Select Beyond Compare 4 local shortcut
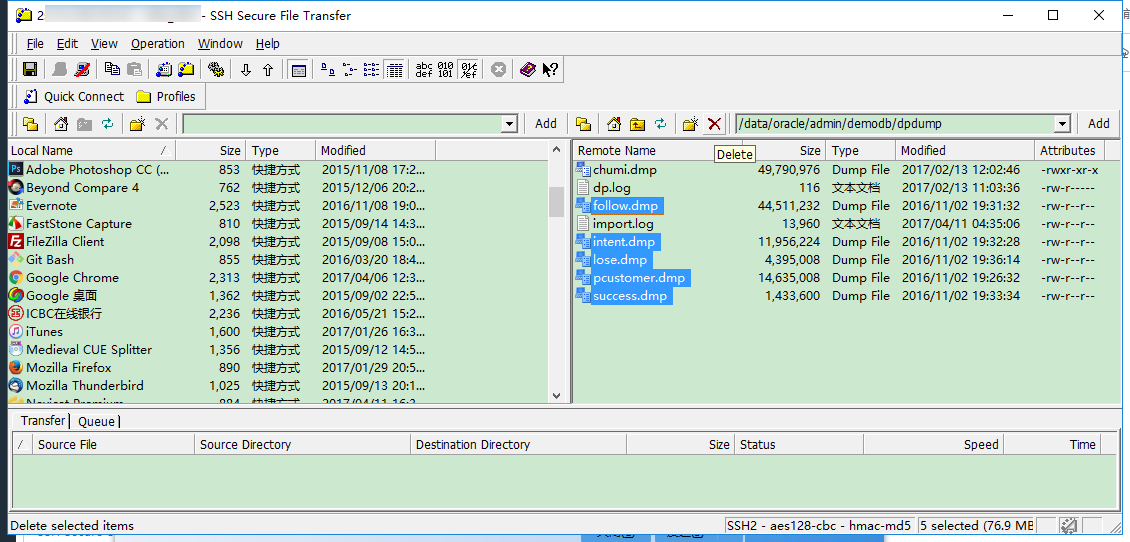1130x542 pixels. [x=82, y=188]
